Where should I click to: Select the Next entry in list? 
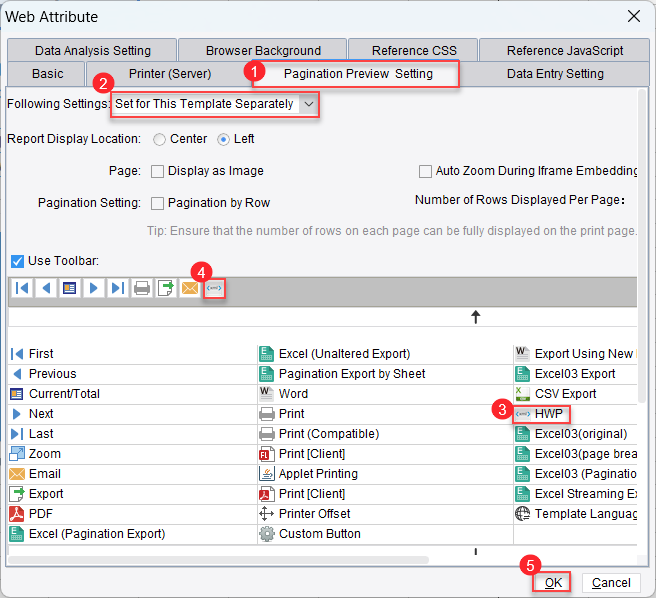132,414
